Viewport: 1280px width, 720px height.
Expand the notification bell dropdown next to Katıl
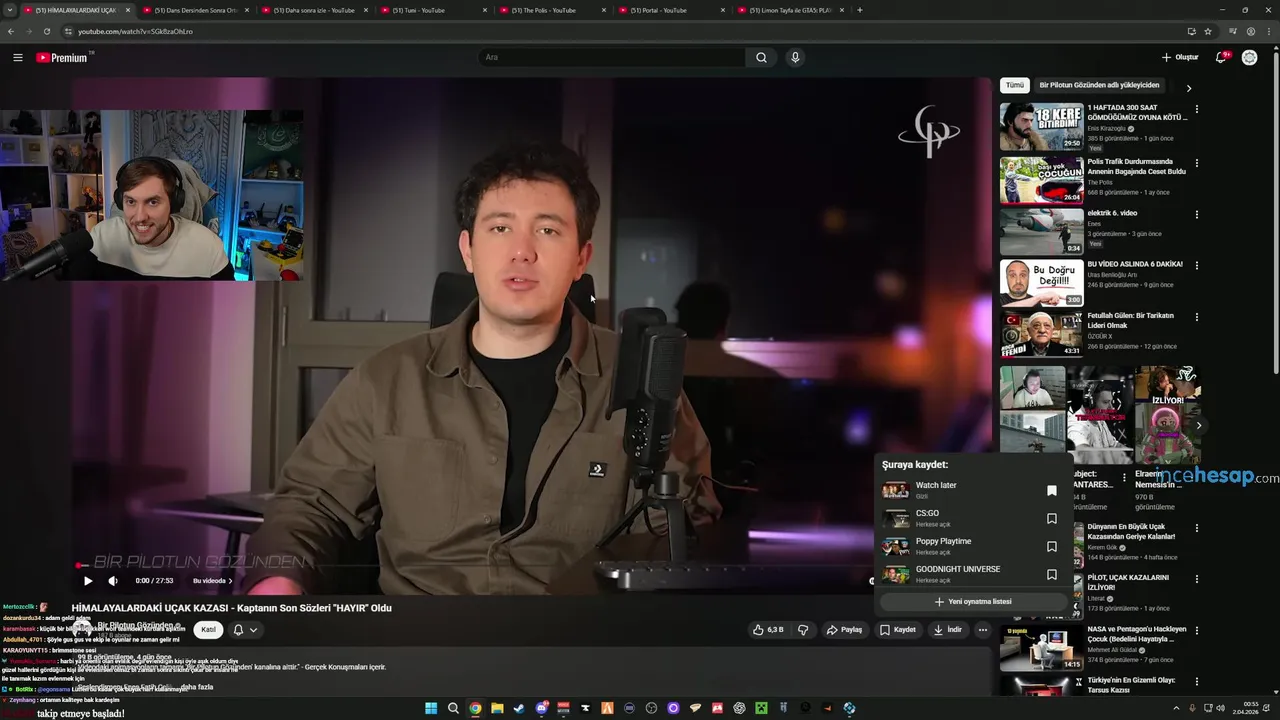[245, 630]
